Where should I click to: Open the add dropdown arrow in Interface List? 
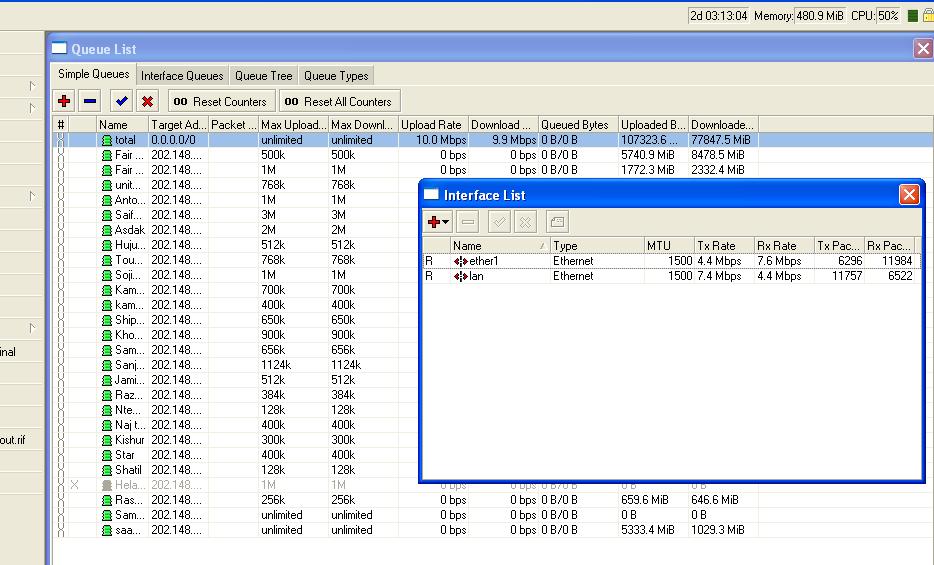click(446, 222)
